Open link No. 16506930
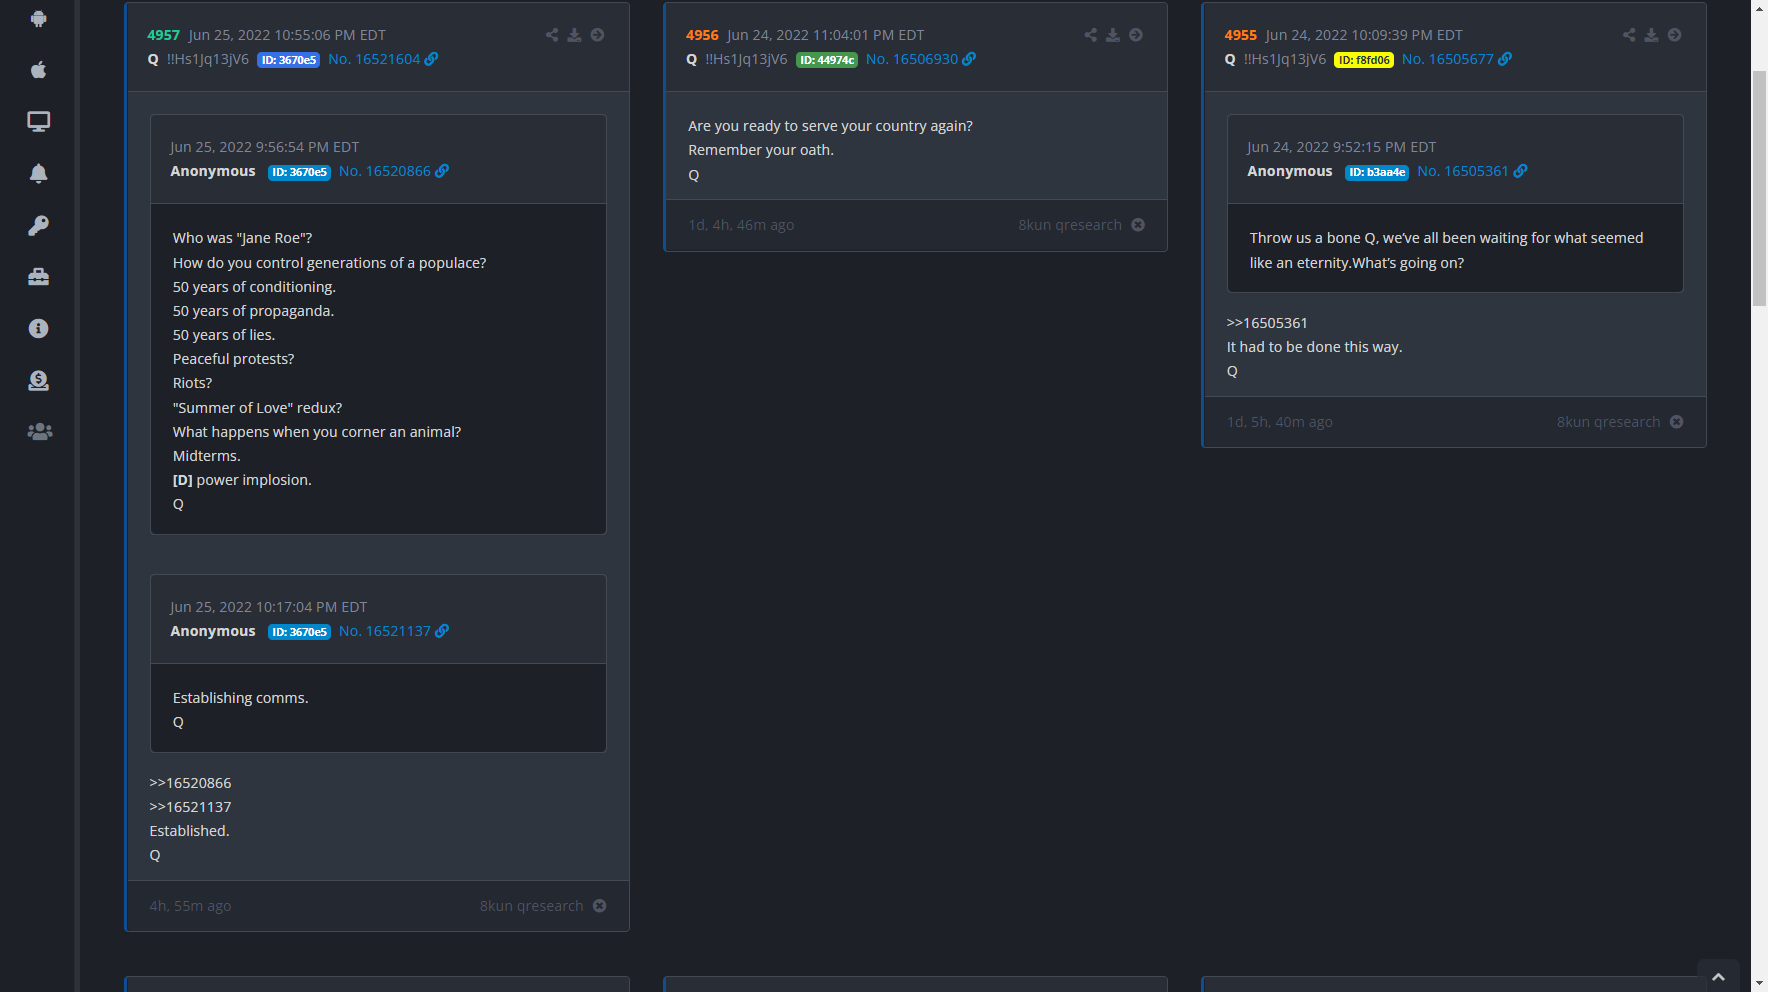Image resolution: width=1768 pixels, height=992 pixels. 912,59
